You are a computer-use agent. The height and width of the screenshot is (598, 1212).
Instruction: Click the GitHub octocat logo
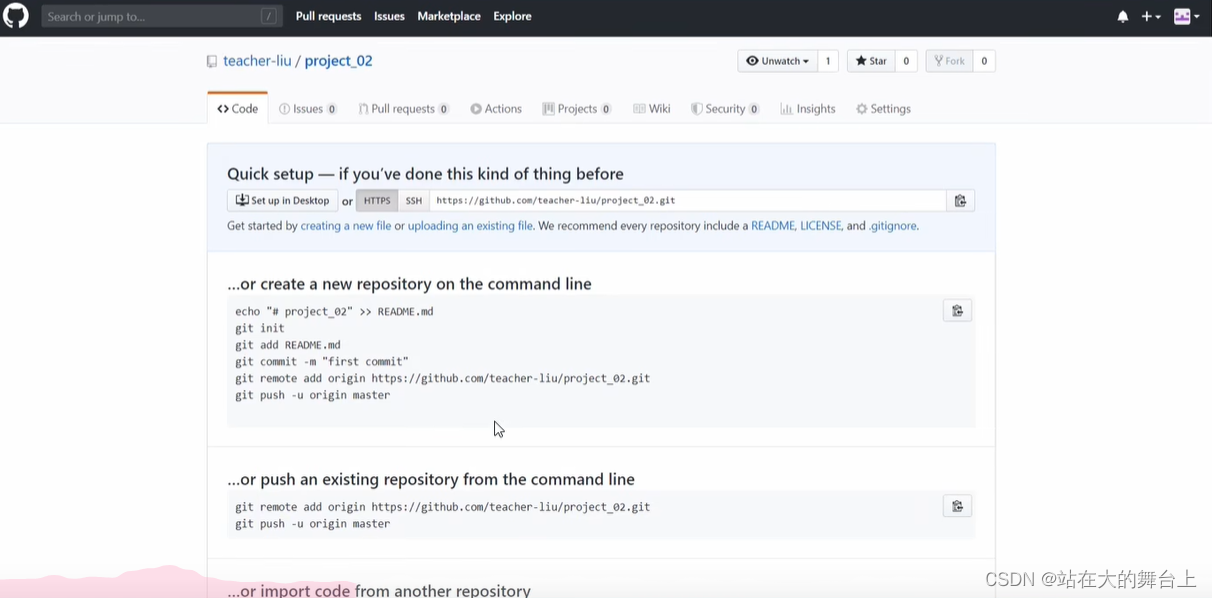pos(16,16)
